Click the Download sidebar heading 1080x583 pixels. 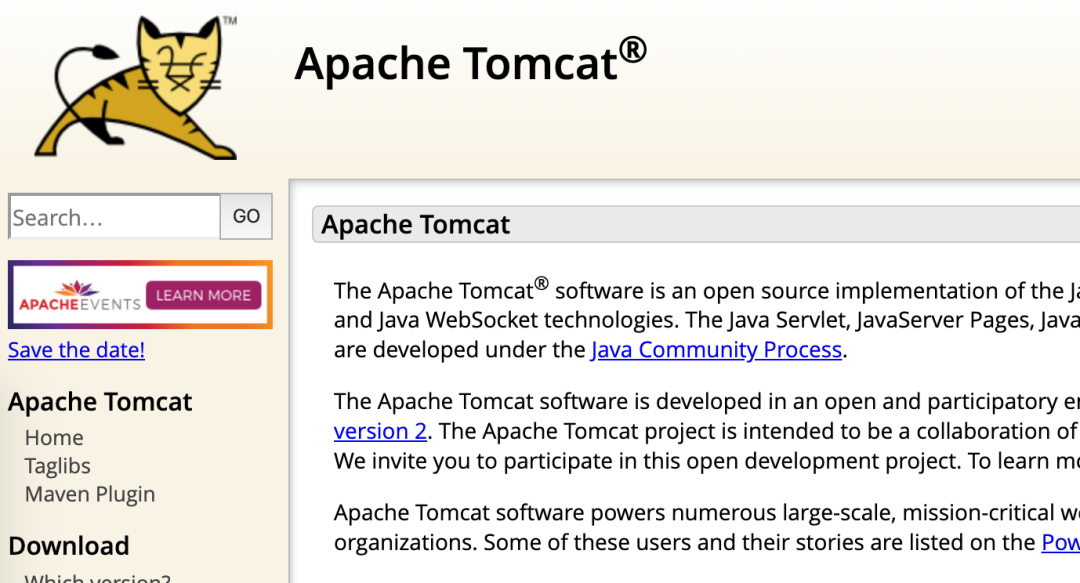[x=69, y=546]
